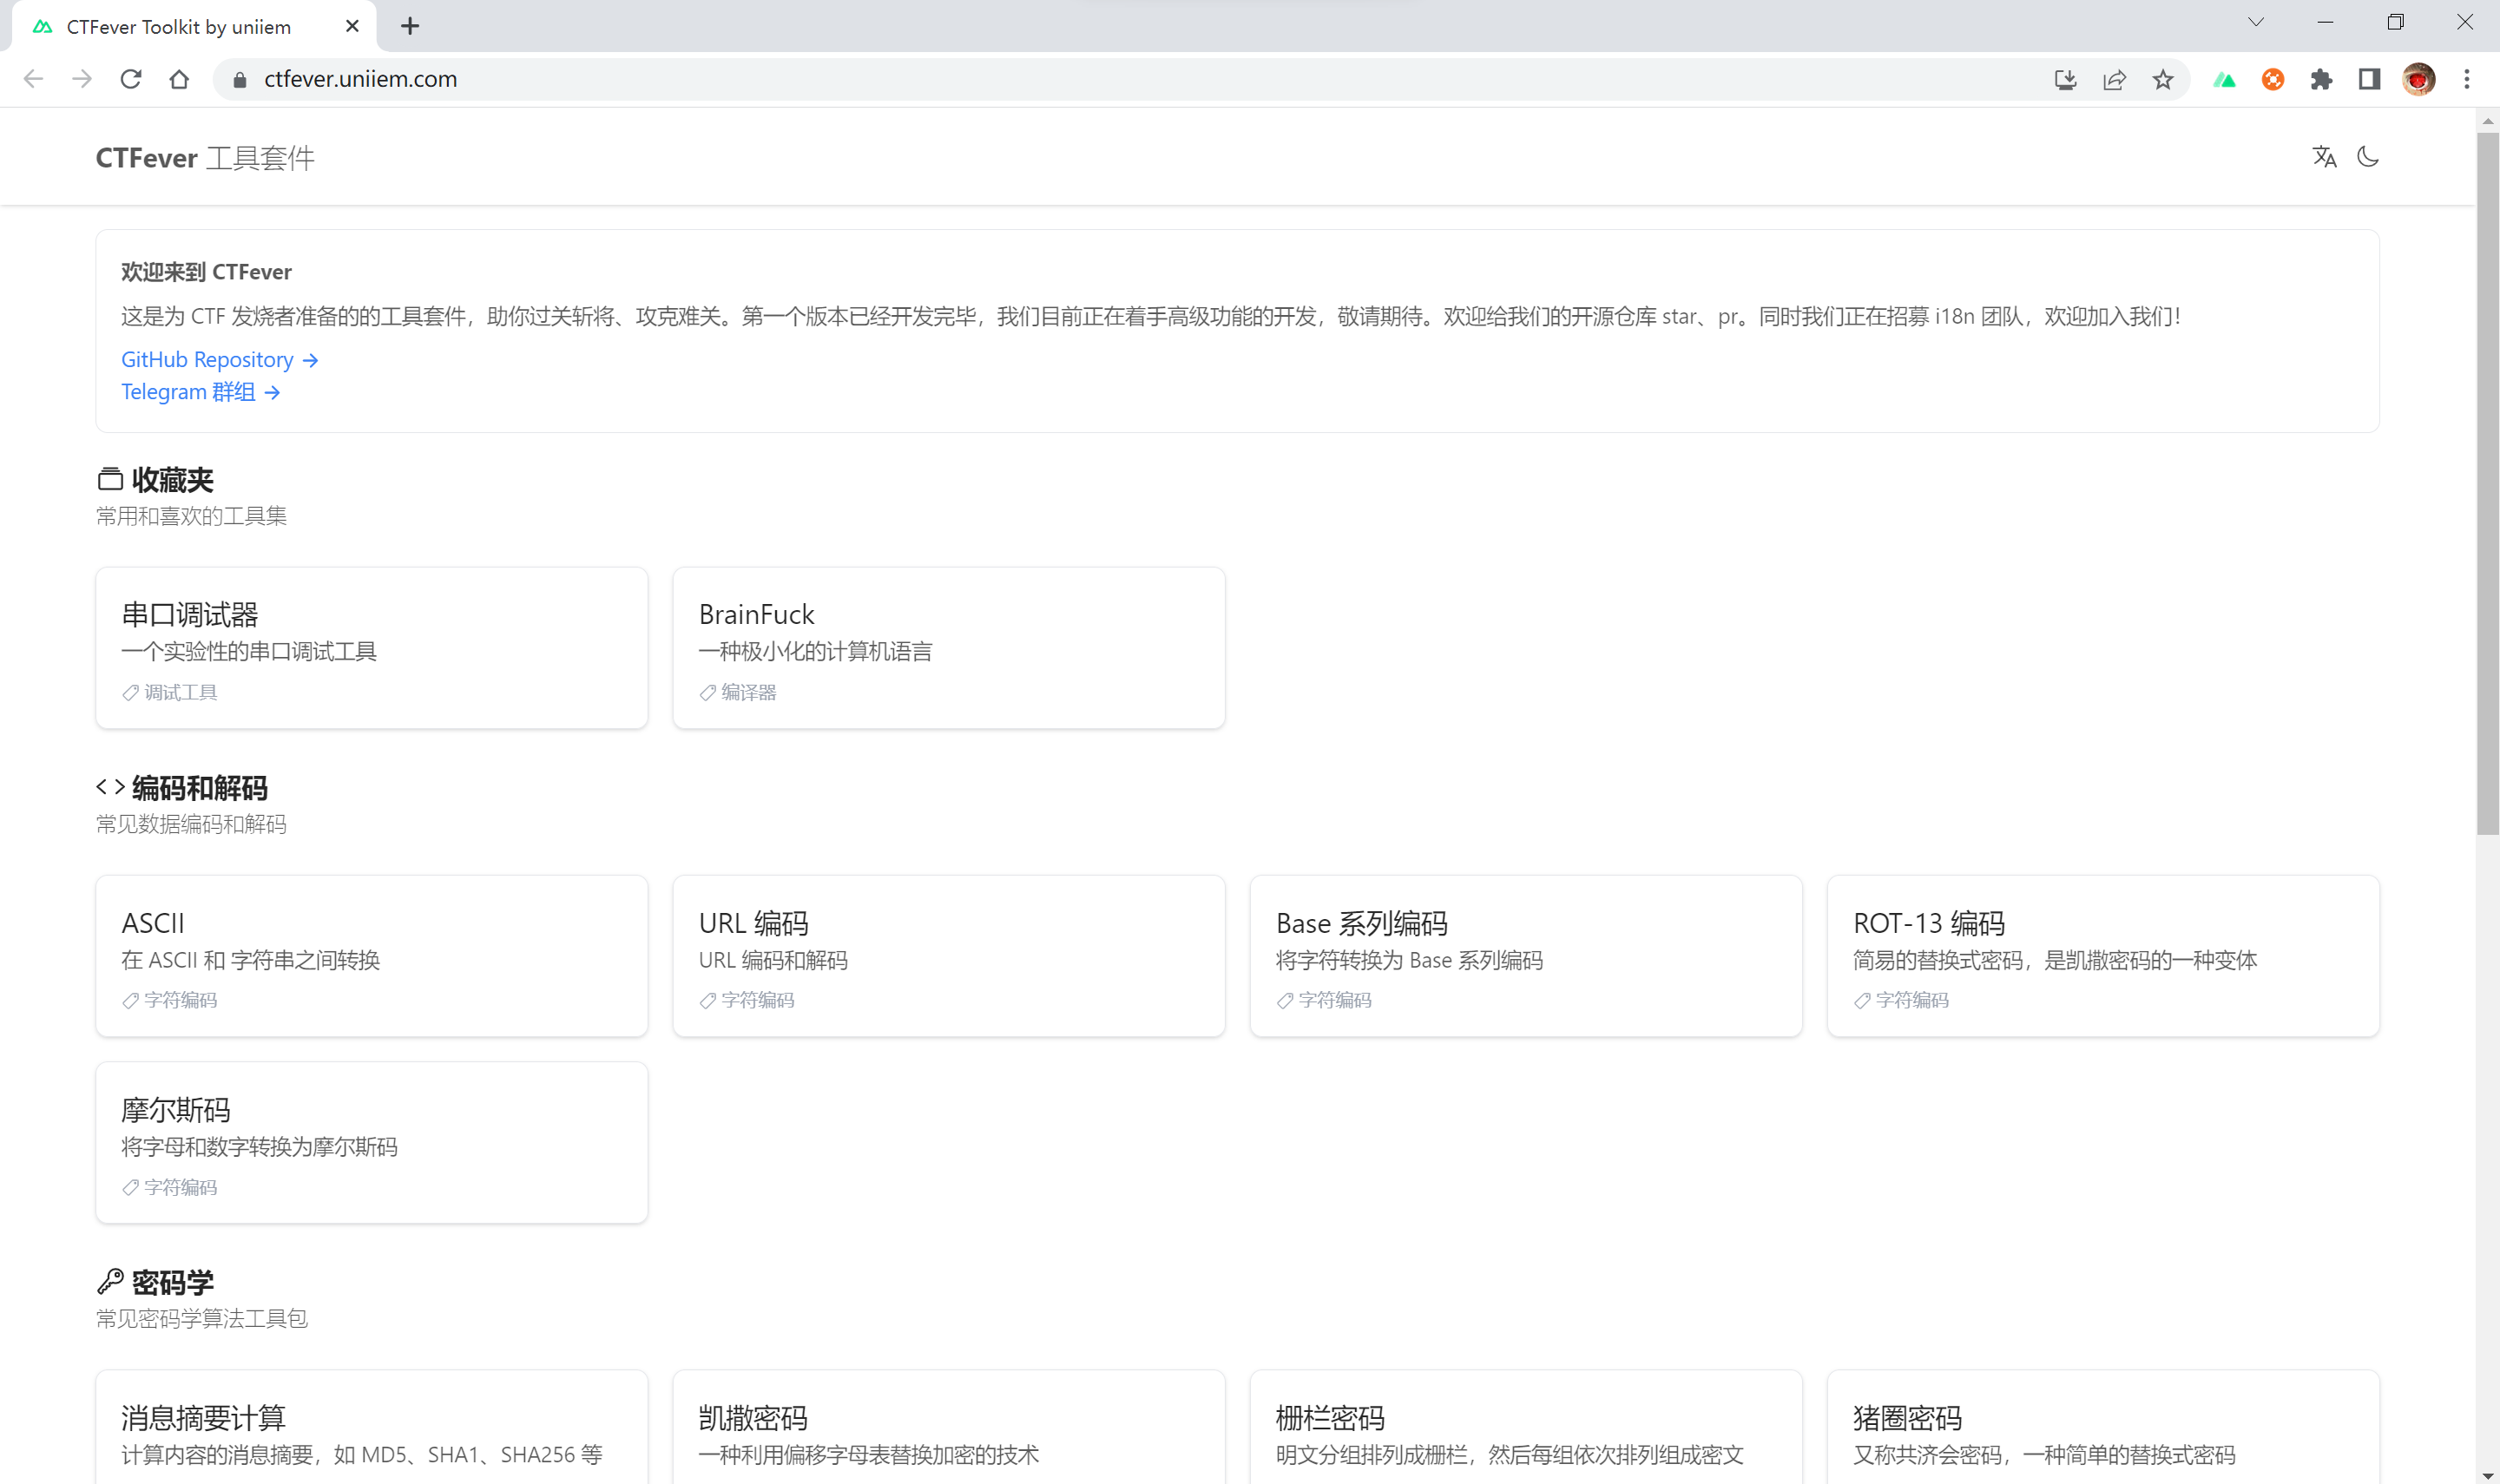Click the scrollbar down arrow
The image size is (2500, 1484).
2487,1475
